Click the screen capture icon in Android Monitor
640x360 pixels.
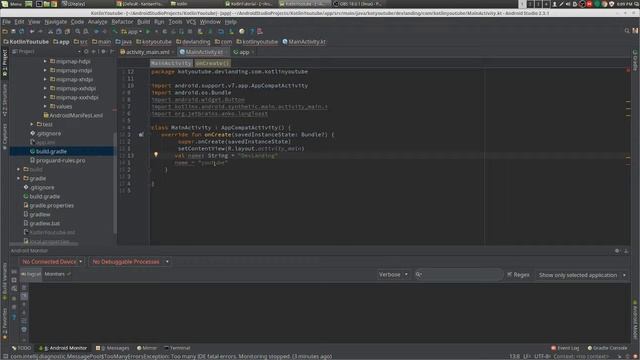(14, 271)
